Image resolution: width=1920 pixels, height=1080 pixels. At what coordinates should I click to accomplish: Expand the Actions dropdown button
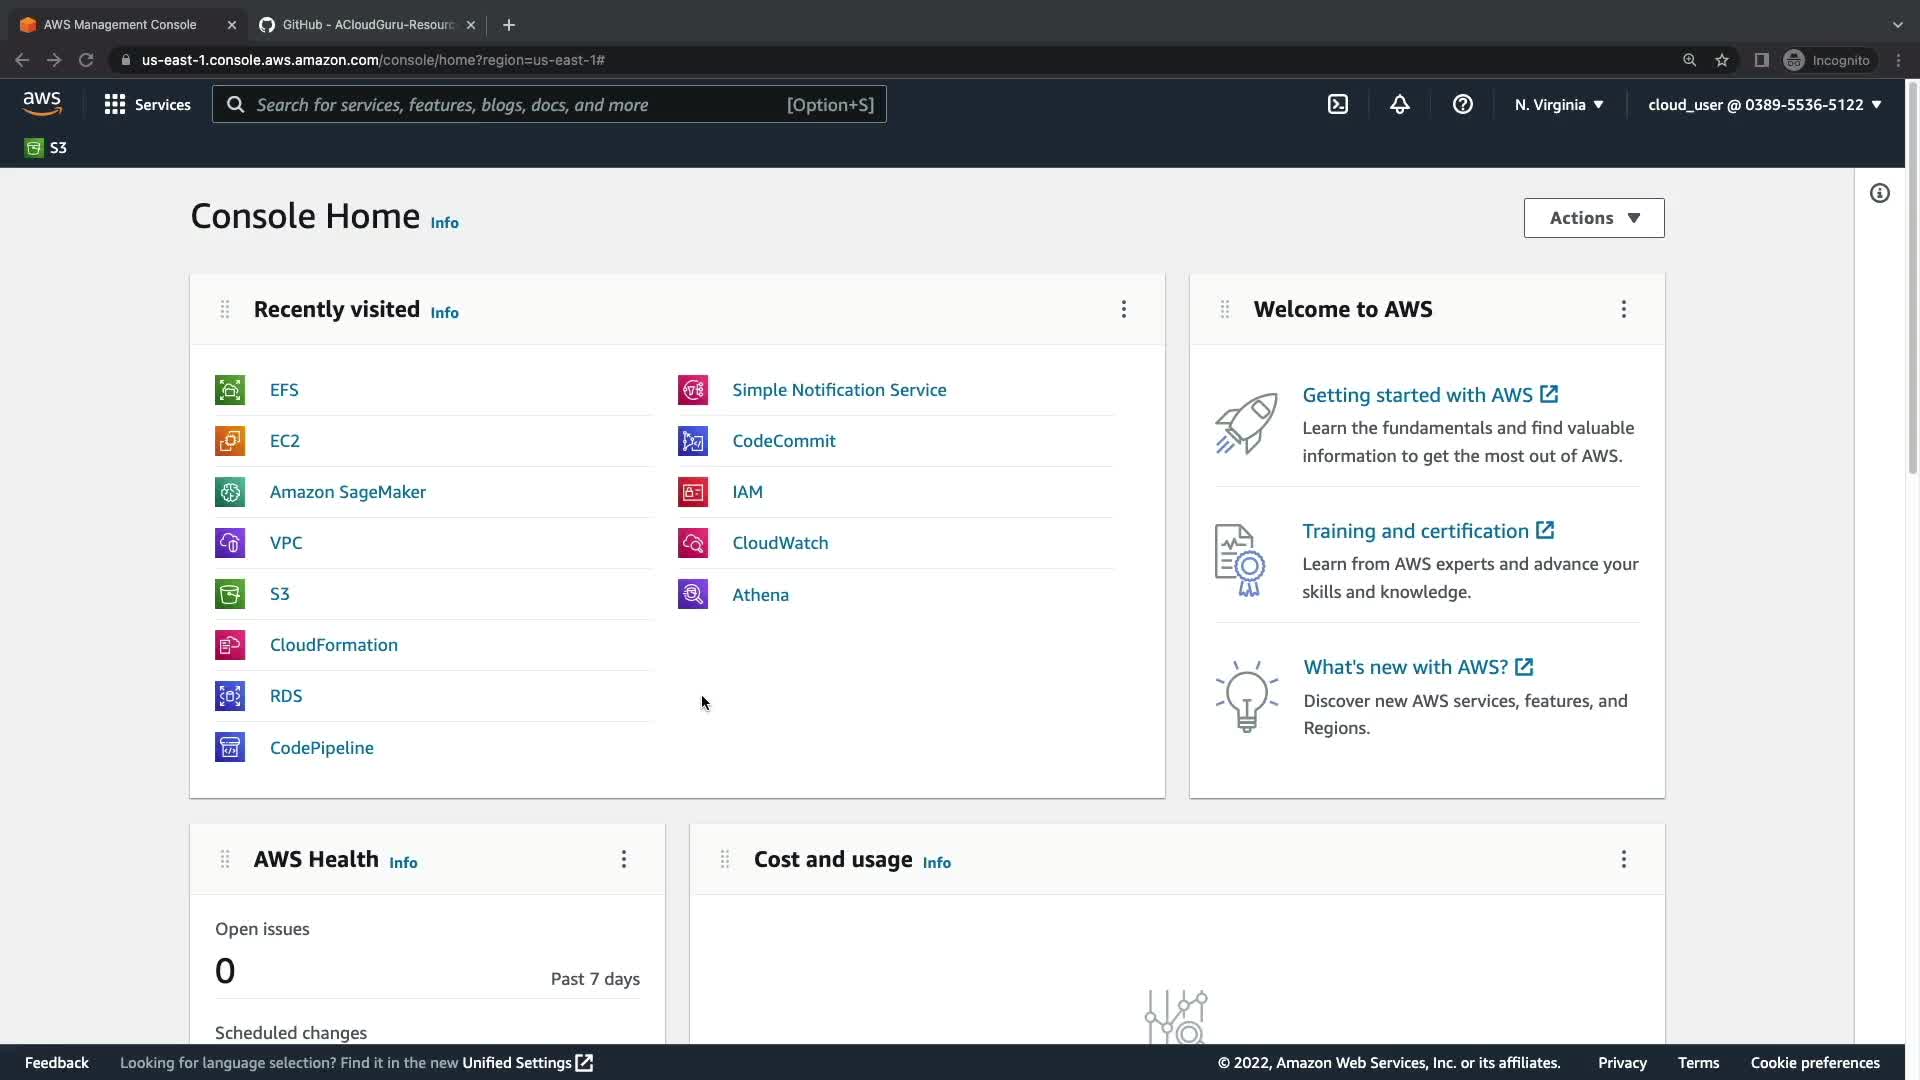(x=1594, y=218)
